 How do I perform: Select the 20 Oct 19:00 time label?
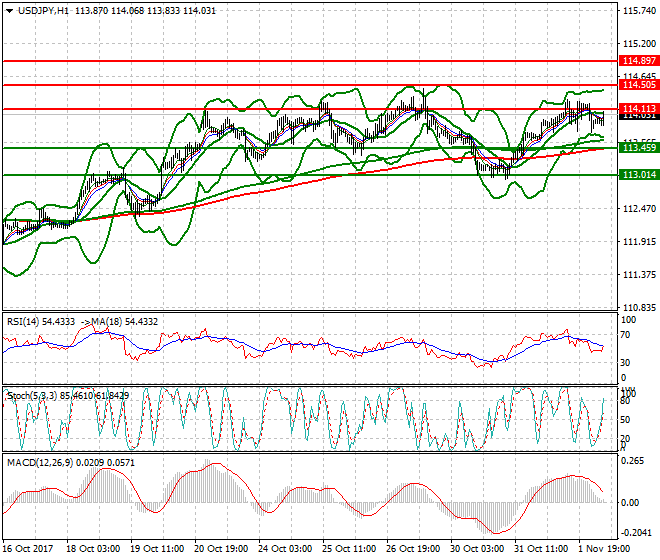click(x=221, y=549)
